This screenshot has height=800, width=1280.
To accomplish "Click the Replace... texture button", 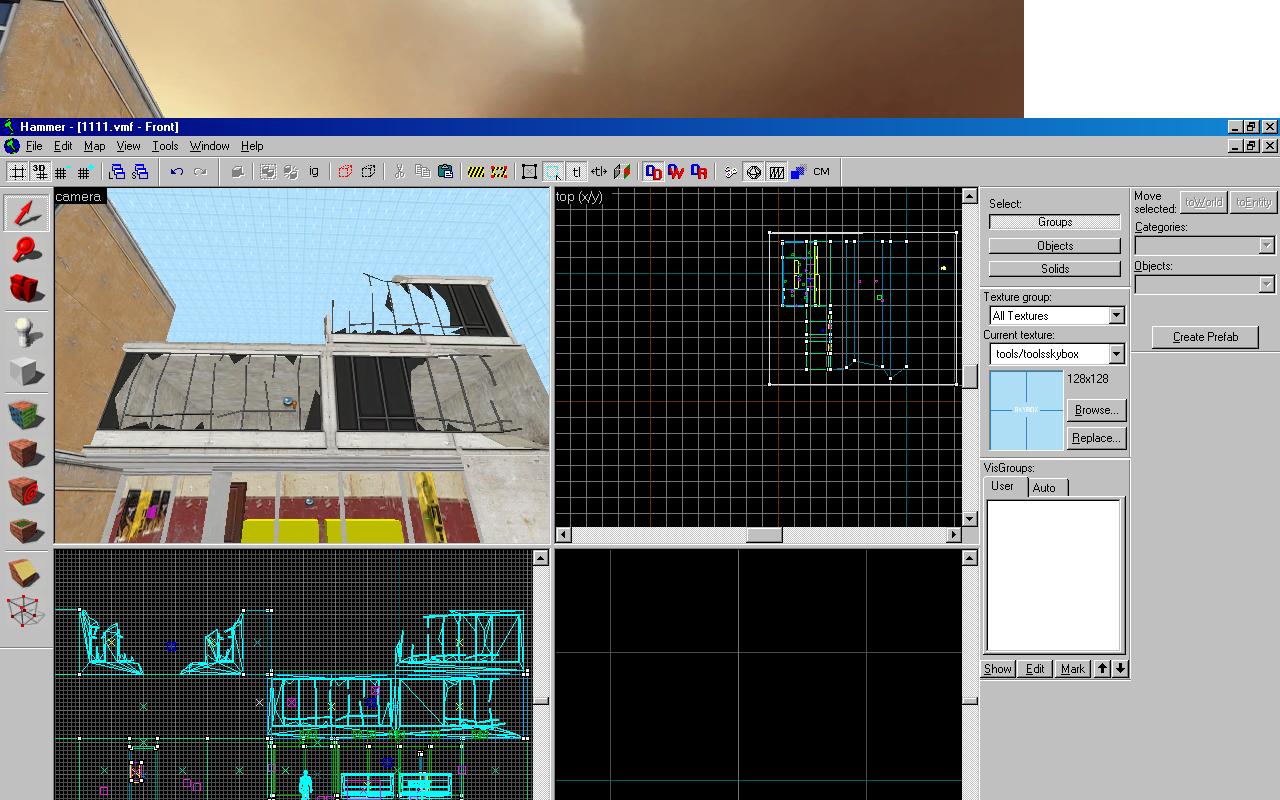I will [1096, 438].
